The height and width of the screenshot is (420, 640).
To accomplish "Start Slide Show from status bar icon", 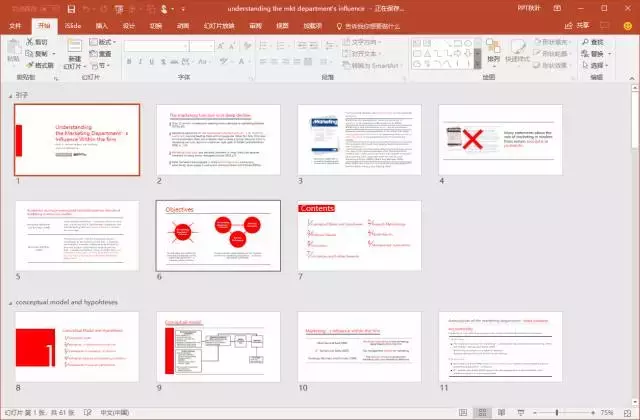I will [x=520, y=412].
